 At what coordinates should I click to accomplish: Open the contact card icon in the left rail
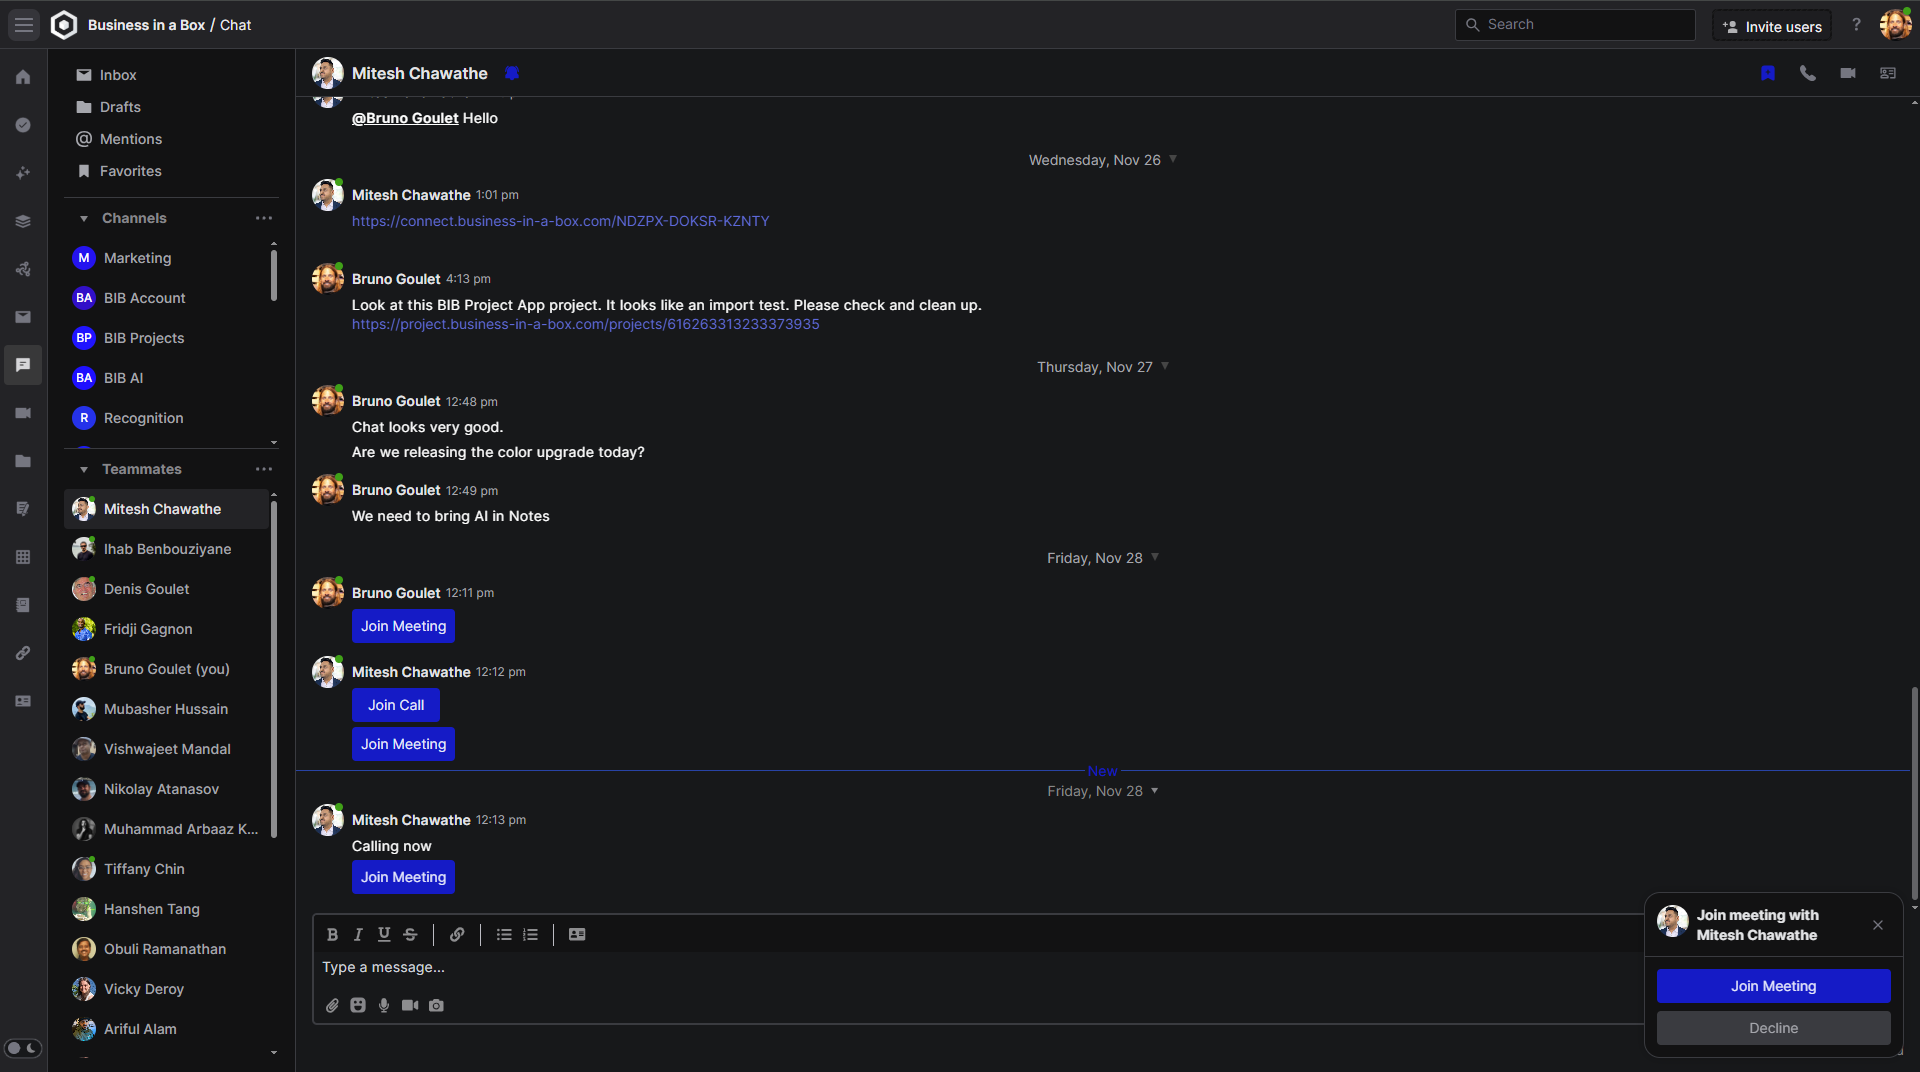[x=23, y=701]
